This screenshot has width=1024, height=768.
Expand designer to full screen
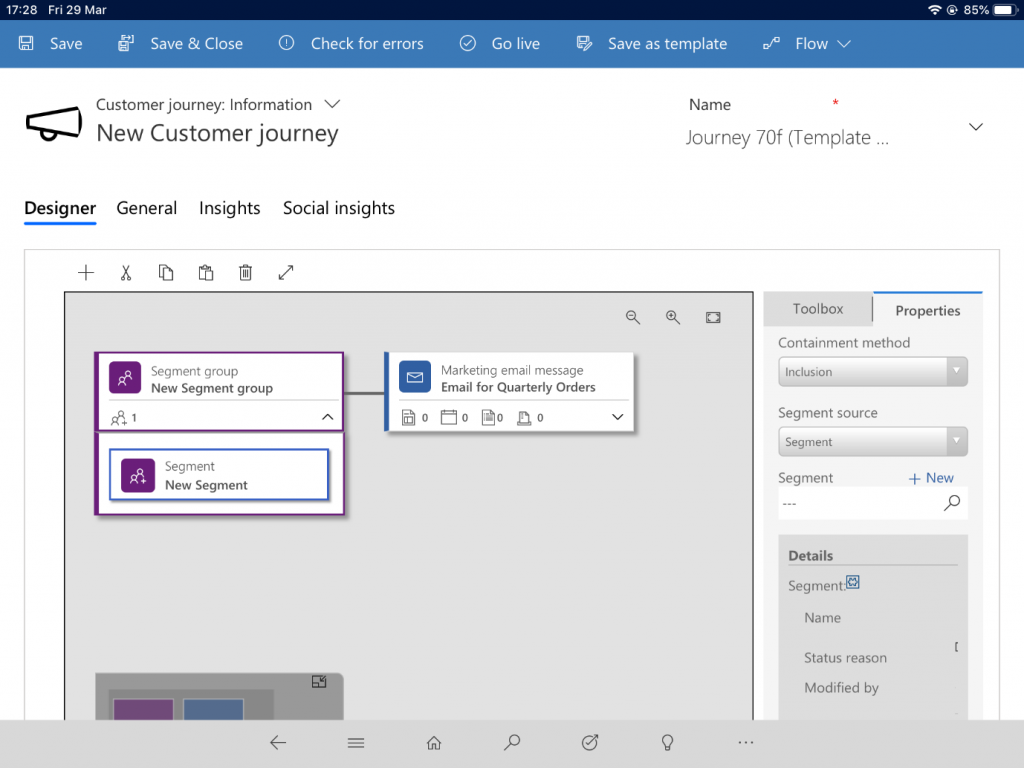[x=286, y=272]
